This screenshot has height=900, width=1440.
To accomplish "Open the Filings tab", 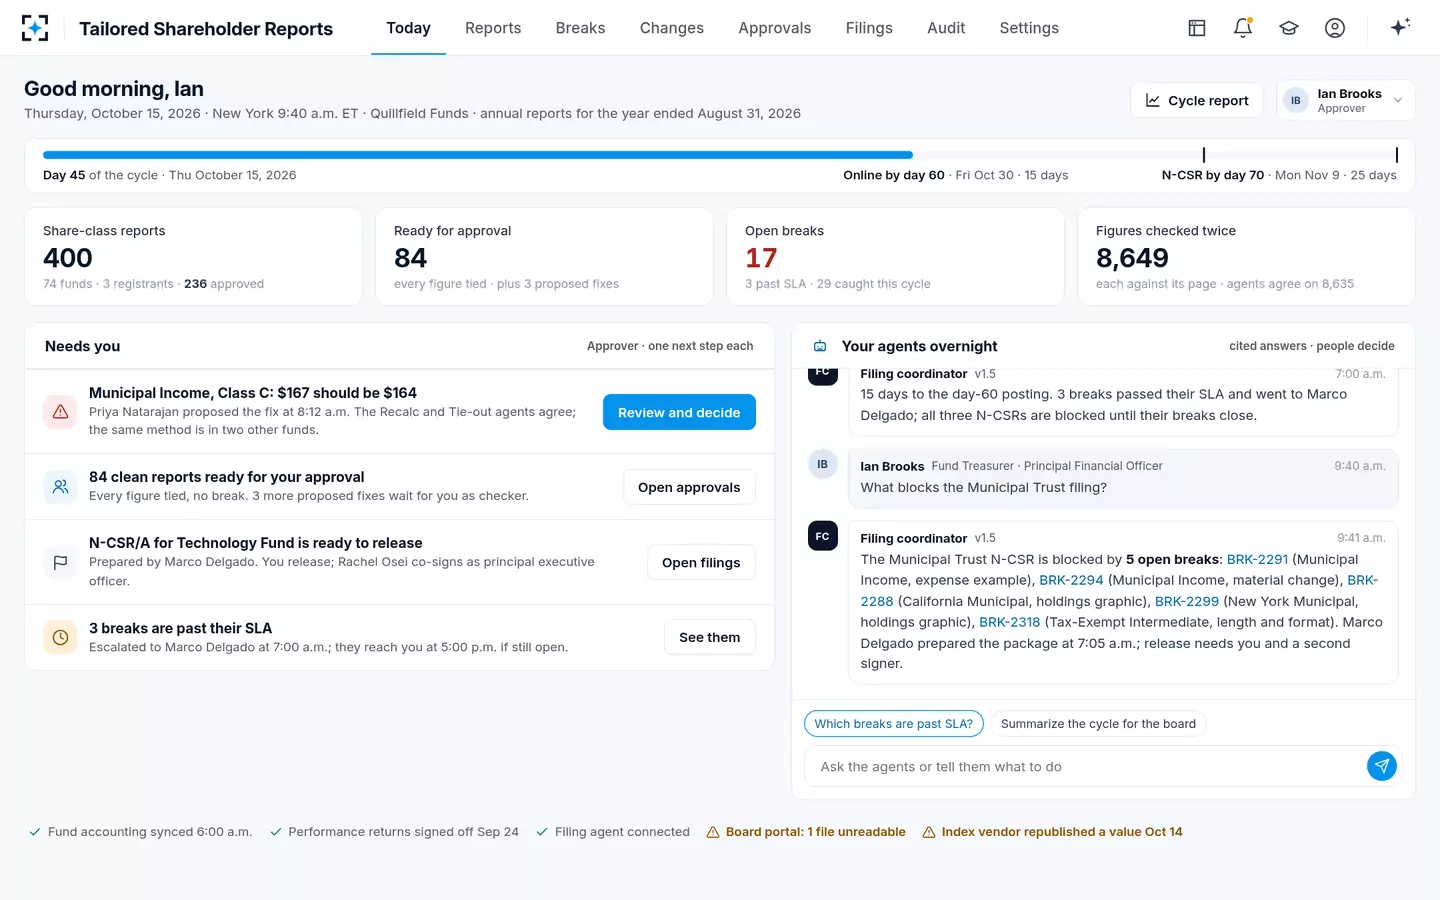I will (869, 28).
